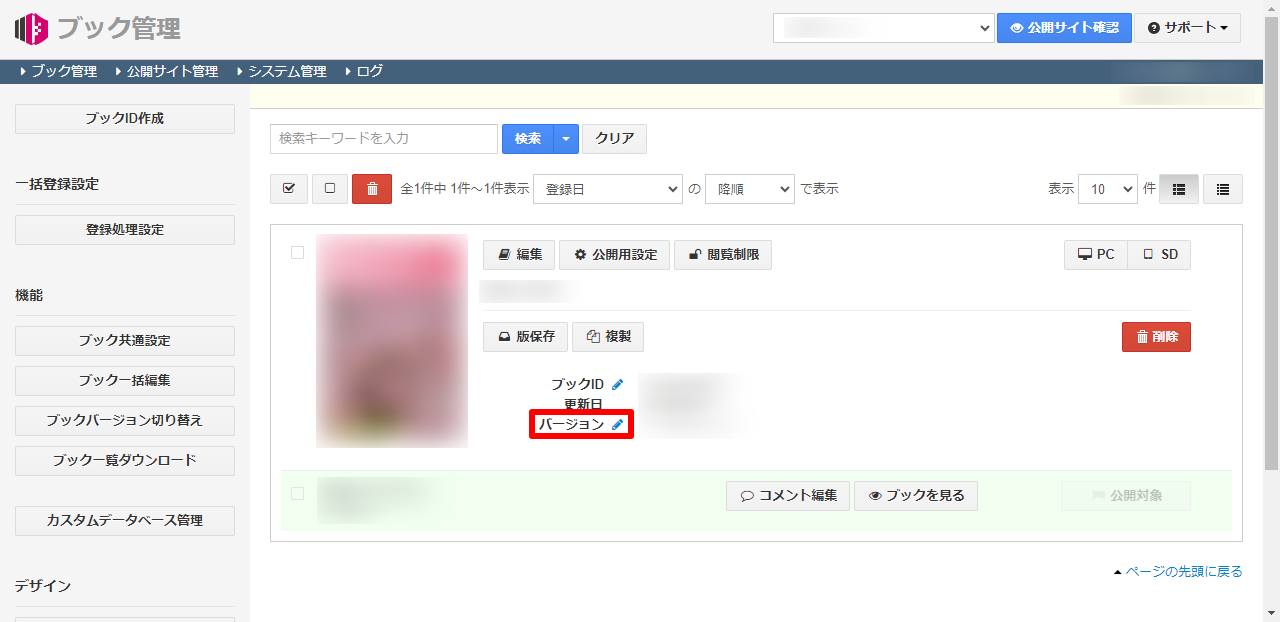This screenshot has height=622, width=1280.
Task: Click the pencil icon beside ブックID
Action: tap(619, 383)
